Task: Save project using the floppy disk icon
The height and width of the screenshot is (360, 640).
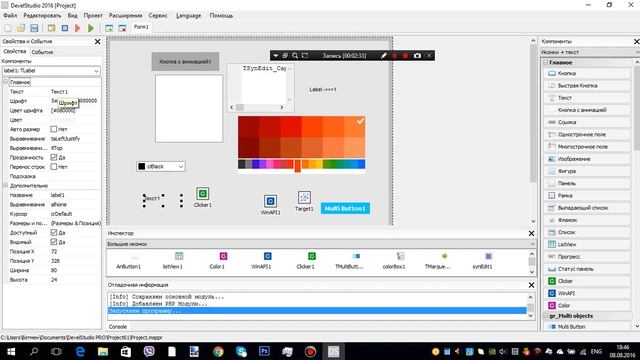Action: [34, 28]
